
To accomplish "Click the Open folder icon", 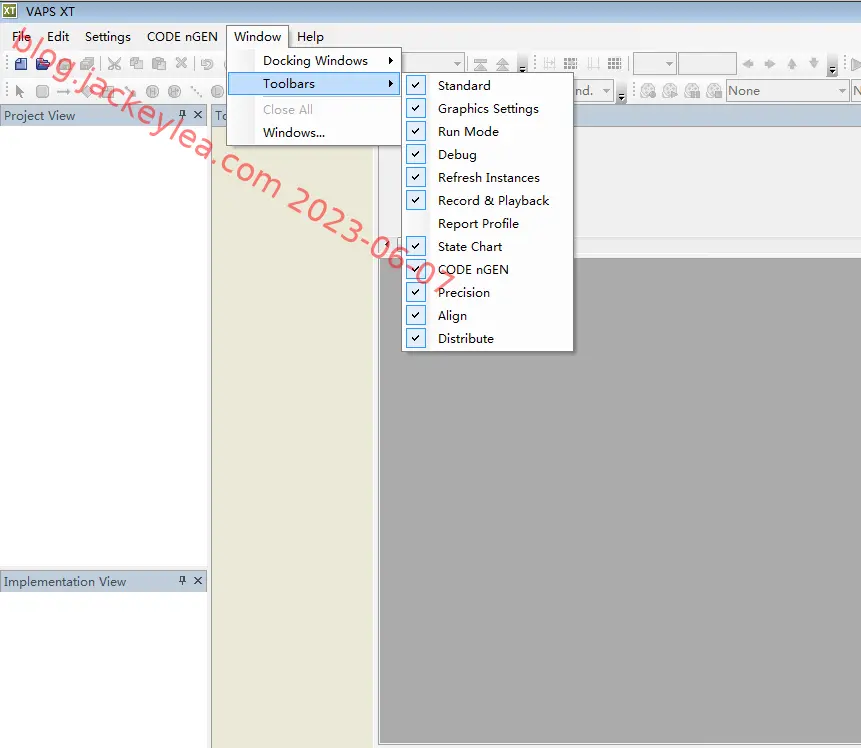I will [x=43, y=64].
